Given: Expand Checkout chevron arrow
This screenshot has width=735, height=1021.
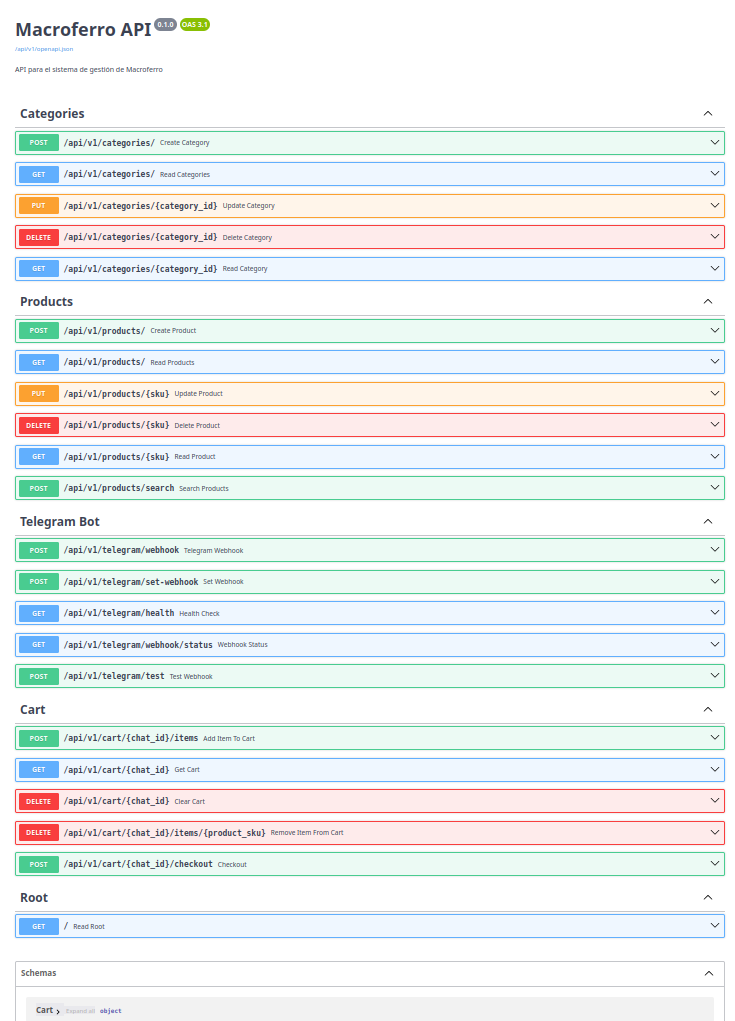Looking at the screenshot, I should tap(715, 864).
